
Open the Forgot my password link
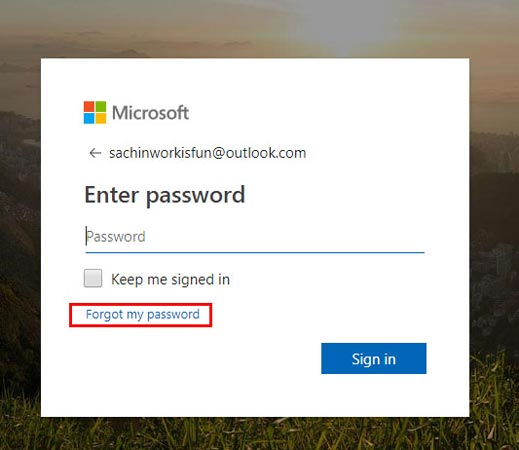143,314
